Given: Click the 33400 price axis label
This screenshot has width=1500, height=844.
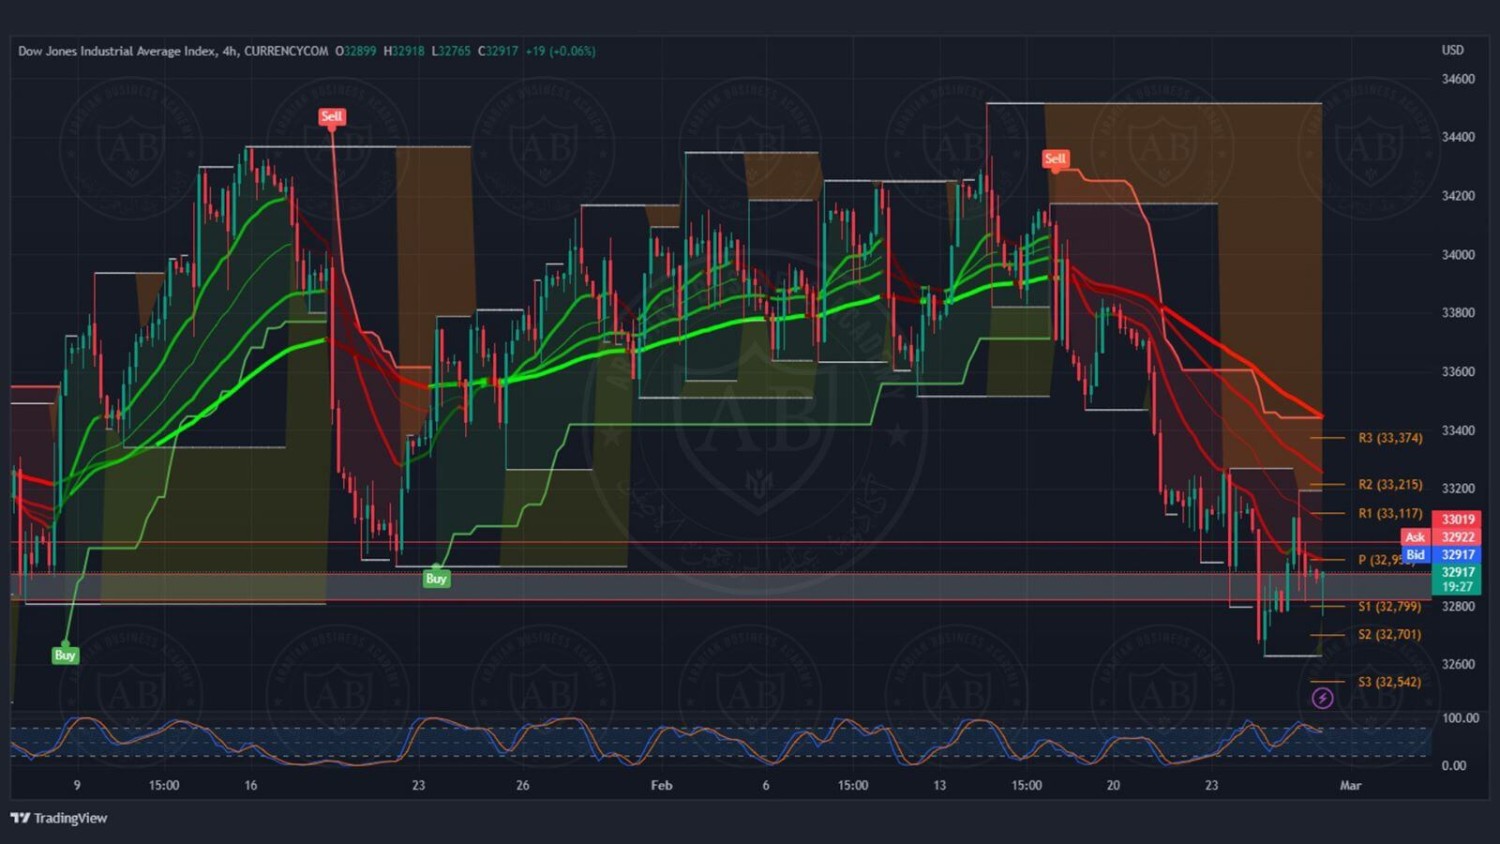Looking at the screenshot, I should tap(1457, 431).
